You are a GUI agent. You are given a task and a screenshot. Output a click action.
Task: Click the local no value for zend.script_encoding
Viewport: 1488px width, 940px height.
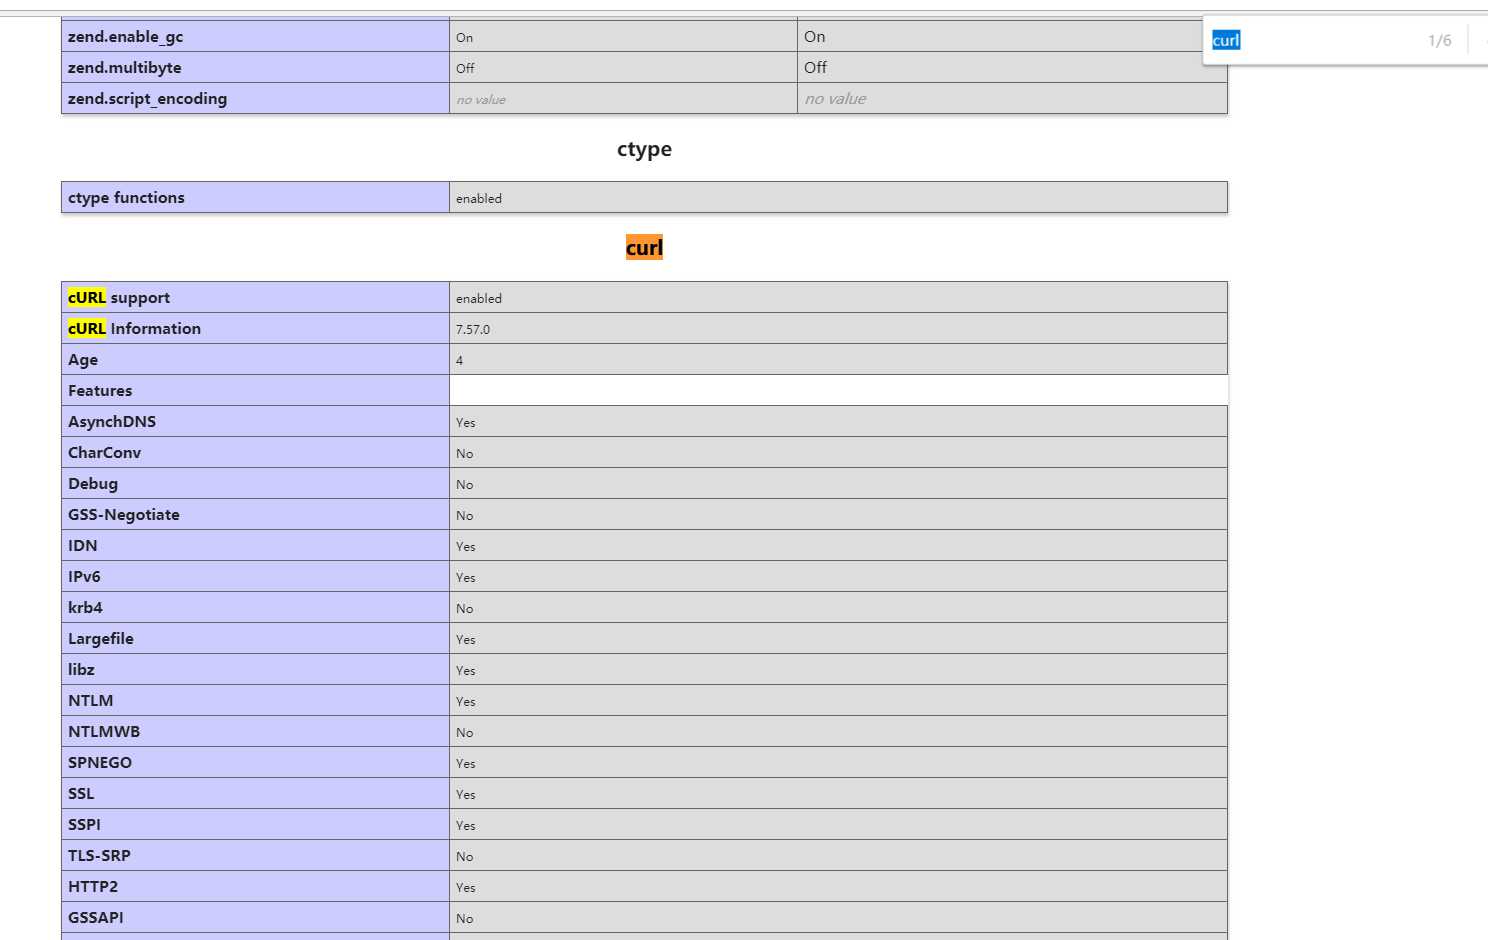point(481,100)
